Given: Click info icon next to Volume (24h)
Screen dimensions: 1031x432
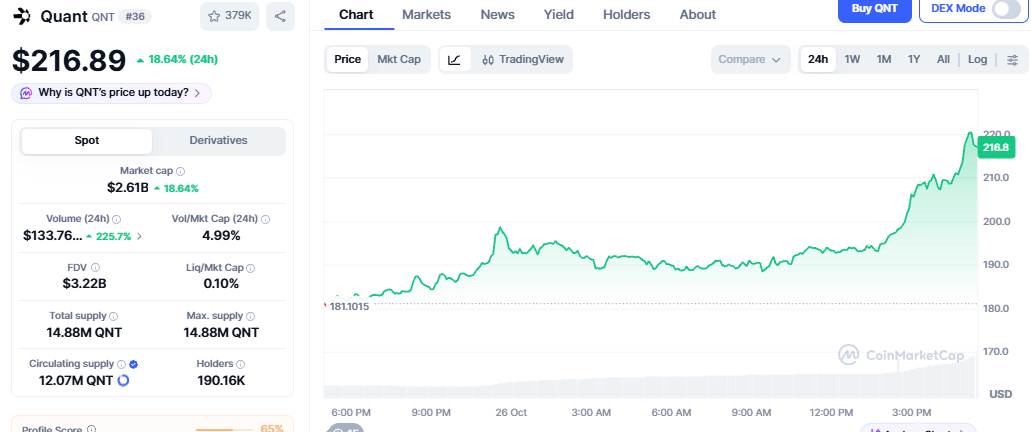Looking at the screenshot, I should click(x=116, y=219).
